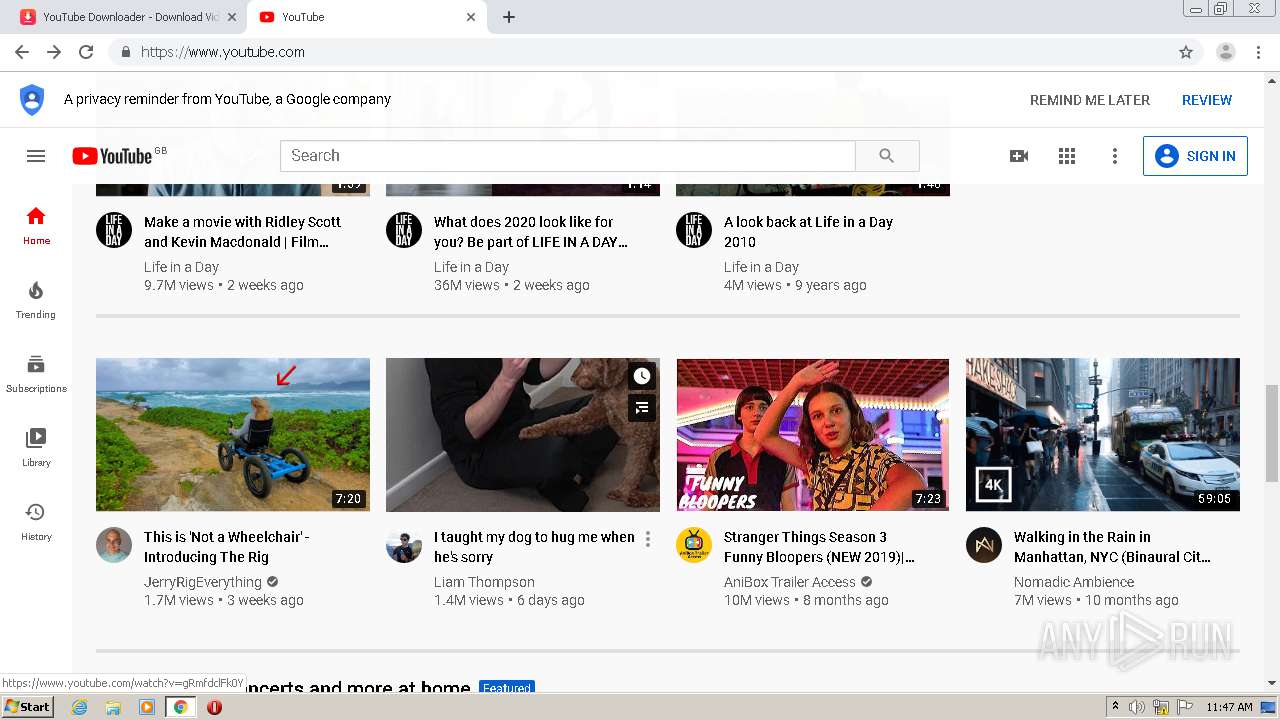
Task: Click REMIND ME LATER
Action: point(1090,100)
